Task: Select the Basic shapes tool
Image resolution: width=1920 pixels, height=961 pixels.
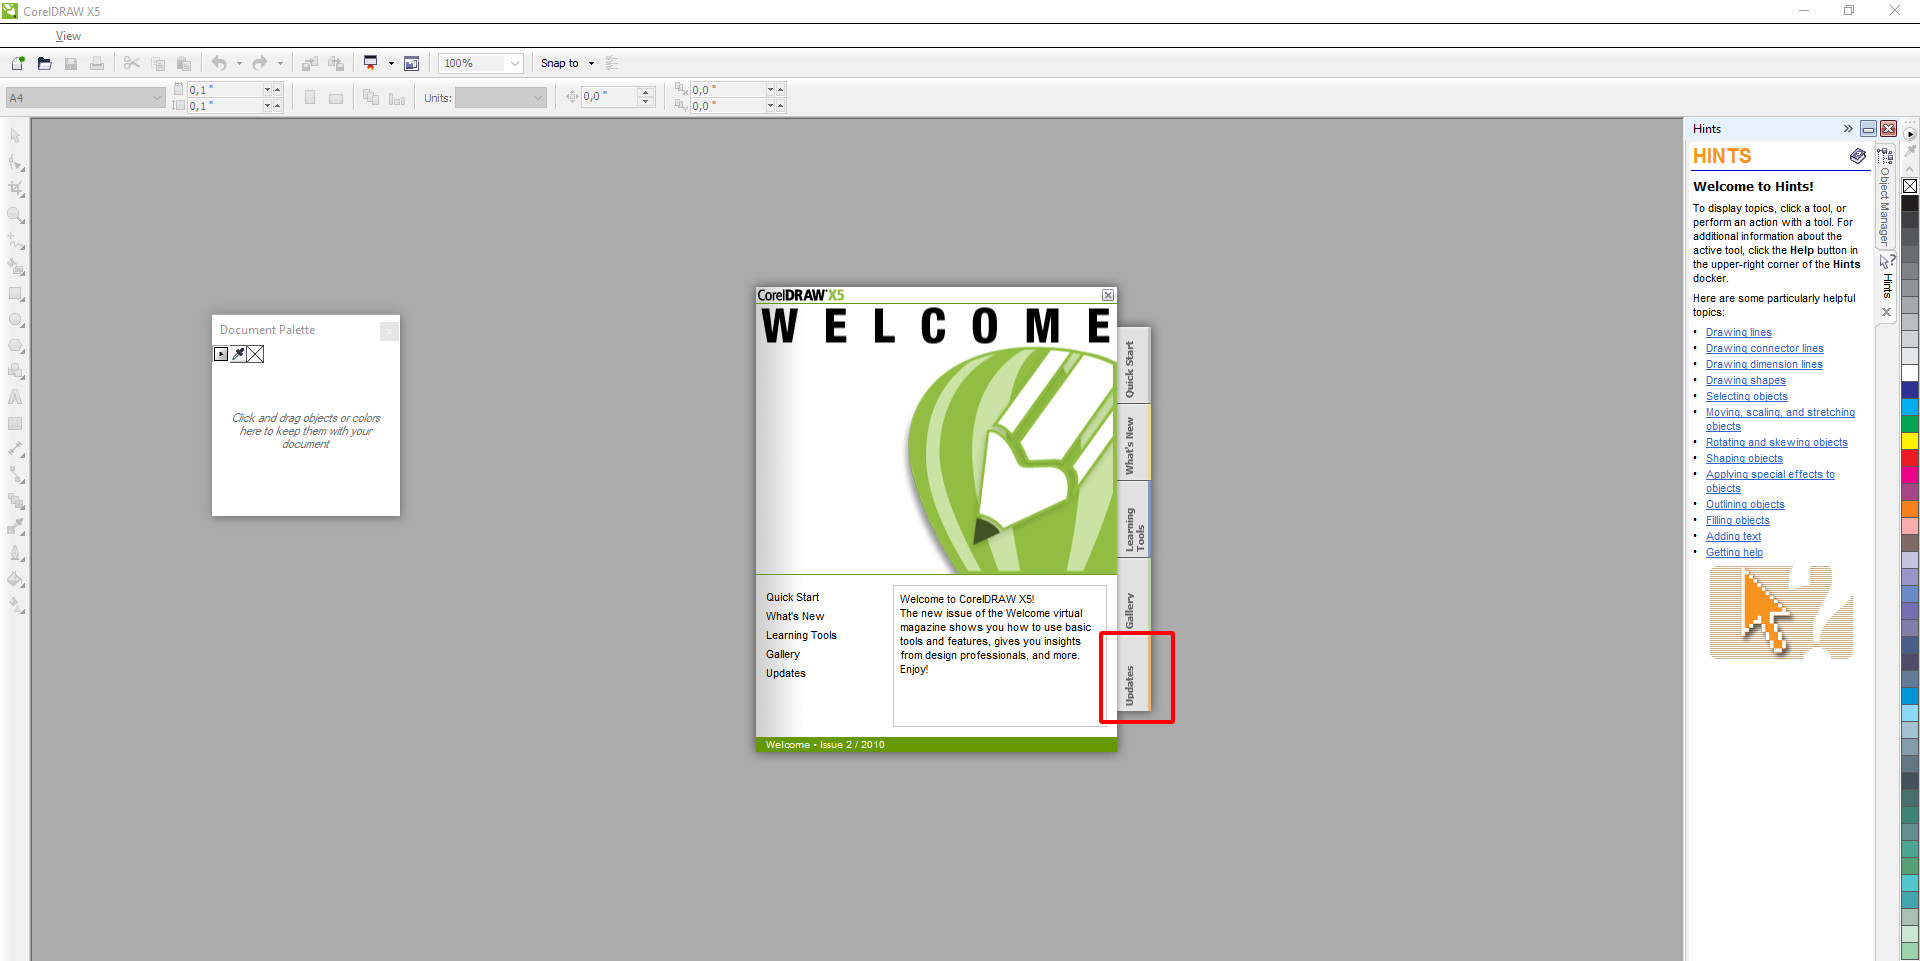Action: pyautogui.click(x=16, y=371)
